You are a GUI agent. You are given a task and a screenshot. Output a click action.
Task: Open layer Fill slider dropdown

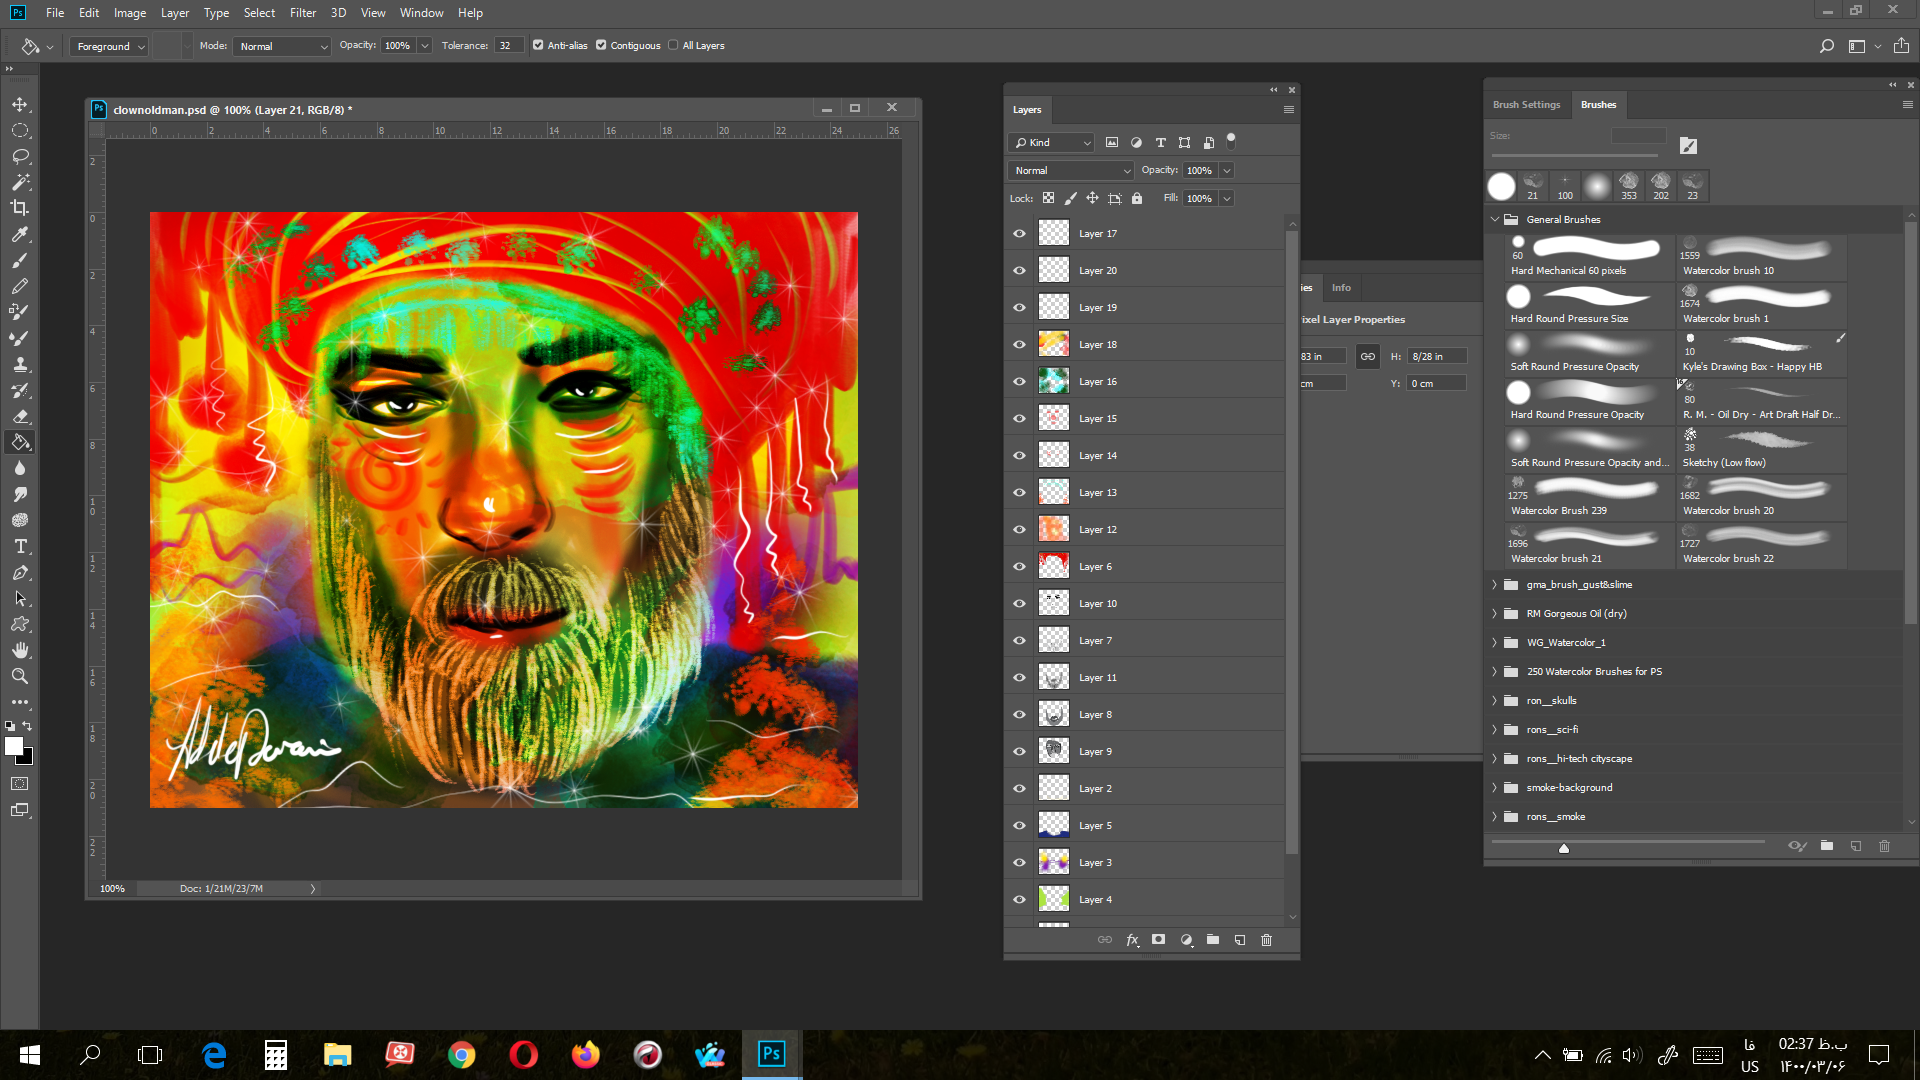pyautogui.click(x=1227, y=198)
